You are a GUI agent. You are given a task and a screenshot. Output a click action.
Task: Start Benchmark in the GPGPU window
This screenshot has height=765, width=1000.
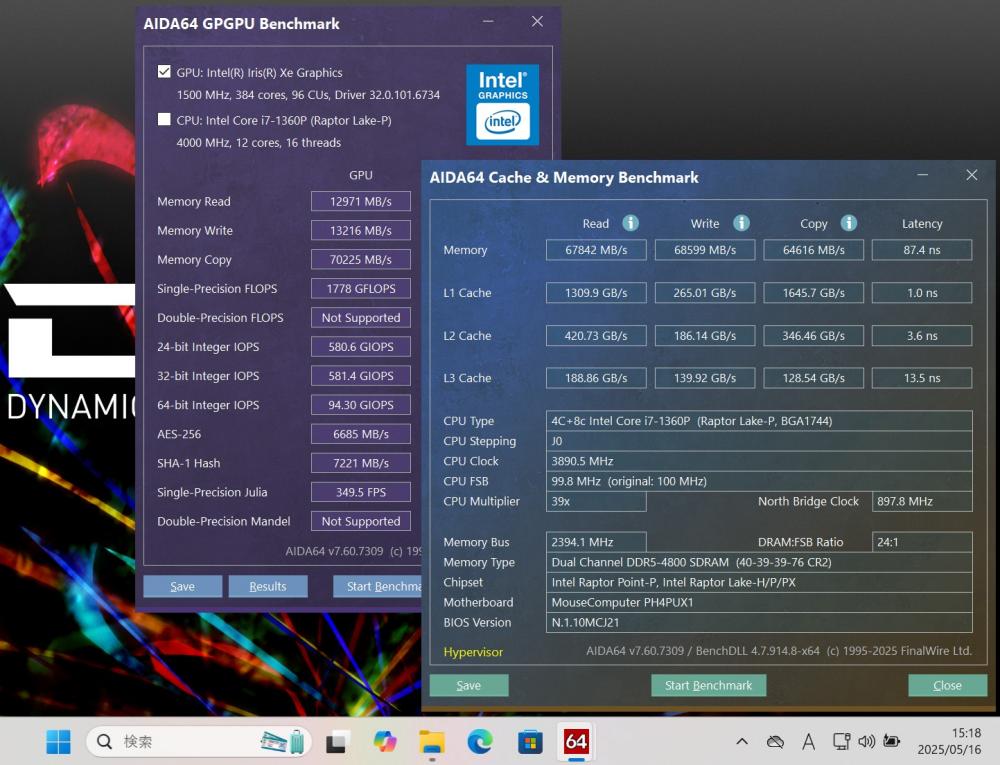[x=378, y=586]
